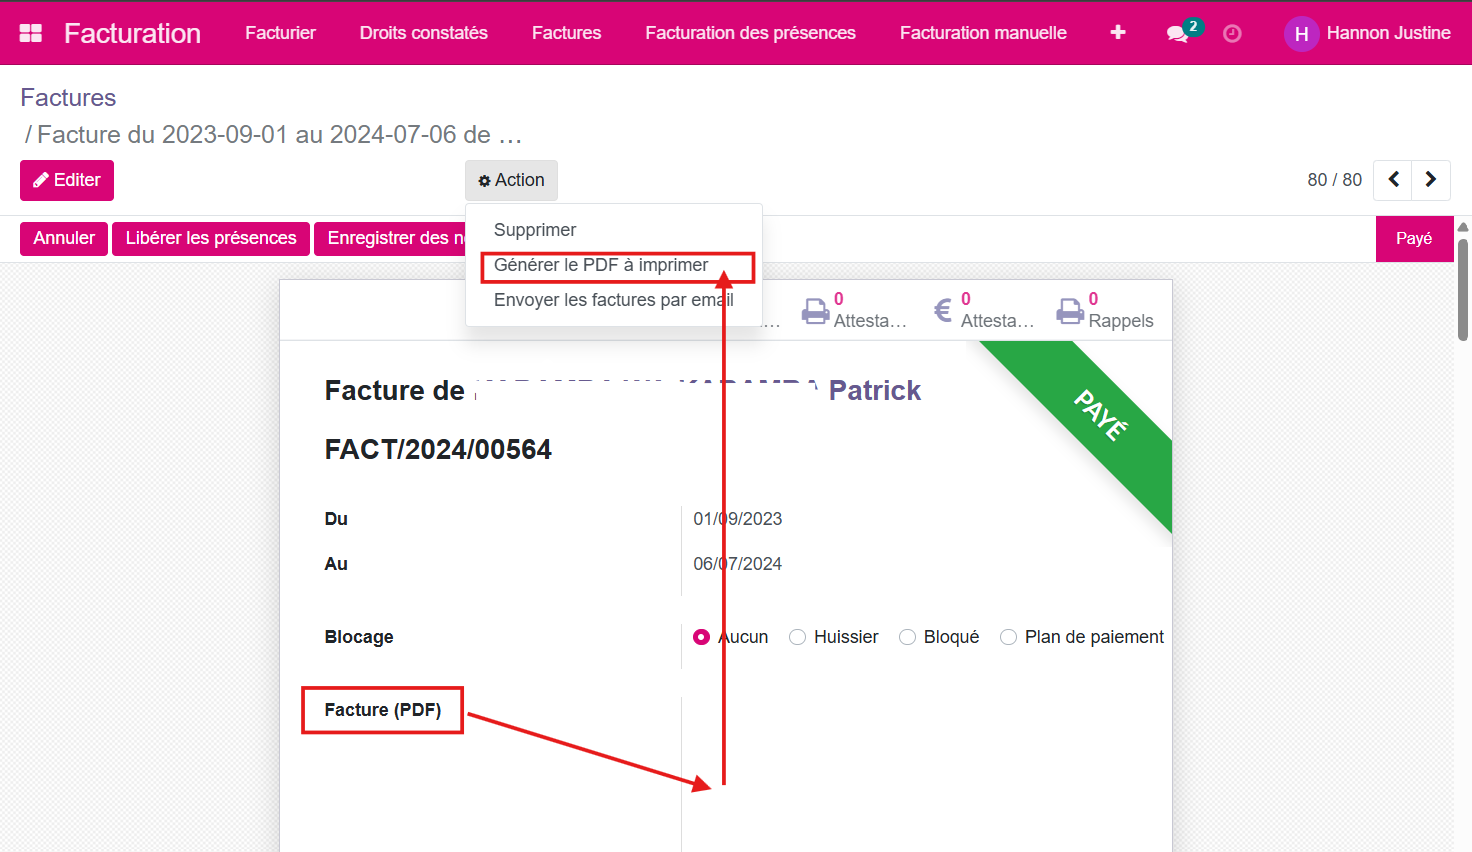Click the Hannon Justine user avatar
The image size is (1472, 852).
click(x=1301, y=34)
